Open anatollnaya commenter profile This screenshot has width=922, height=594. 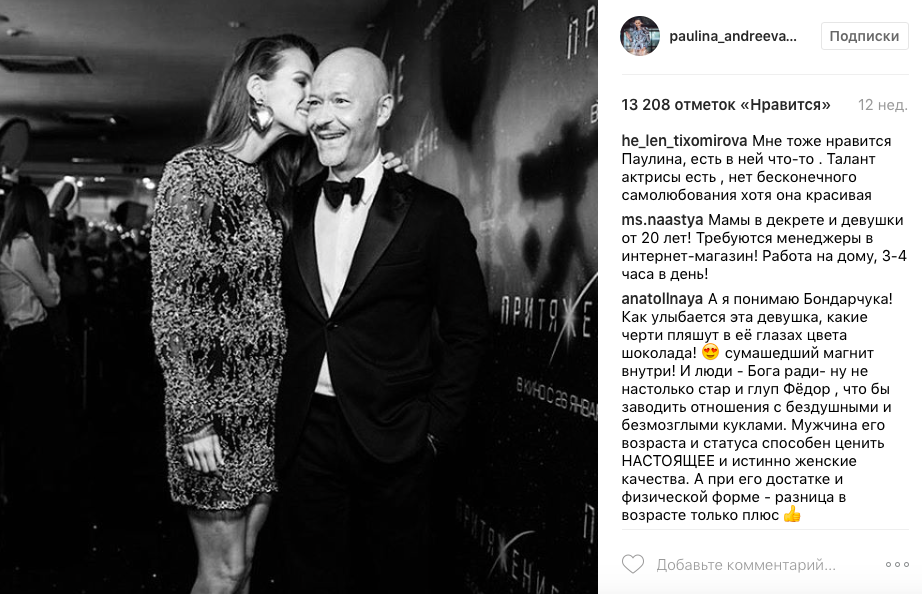662,299
